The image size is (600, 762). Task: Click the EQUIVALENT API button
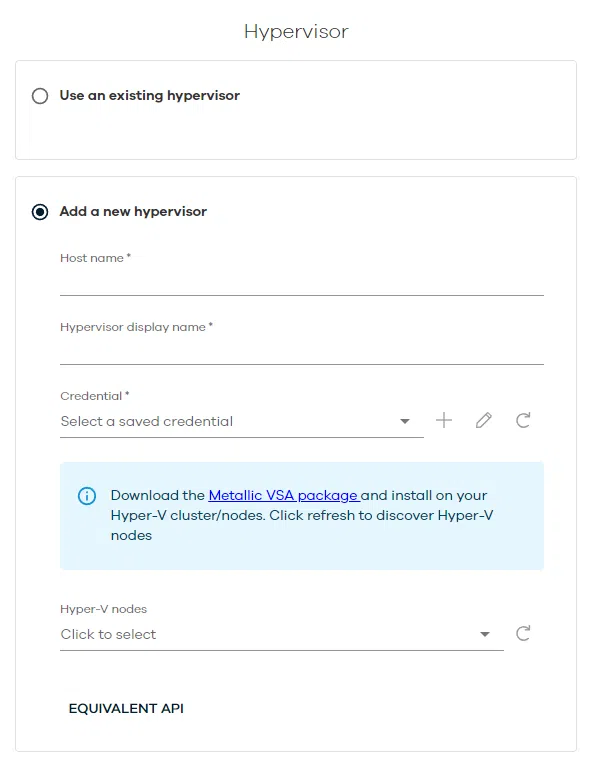pyautogui.click(x=126, y=709)
